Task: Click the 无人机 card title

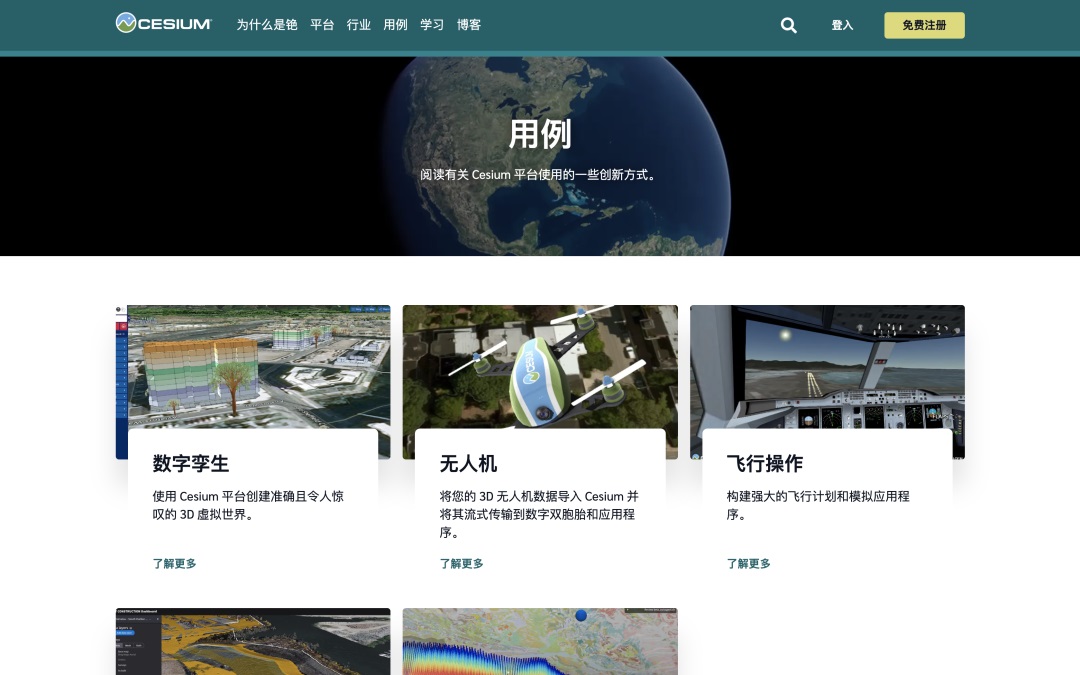Action: tap(468, 464)
